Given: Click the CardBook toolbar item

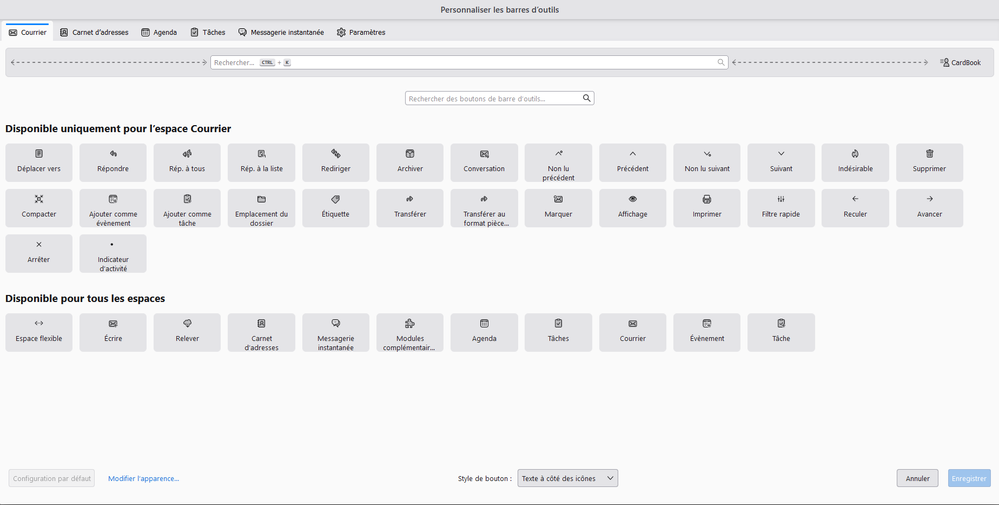Looking at the screenshot, I should point(960,62).
